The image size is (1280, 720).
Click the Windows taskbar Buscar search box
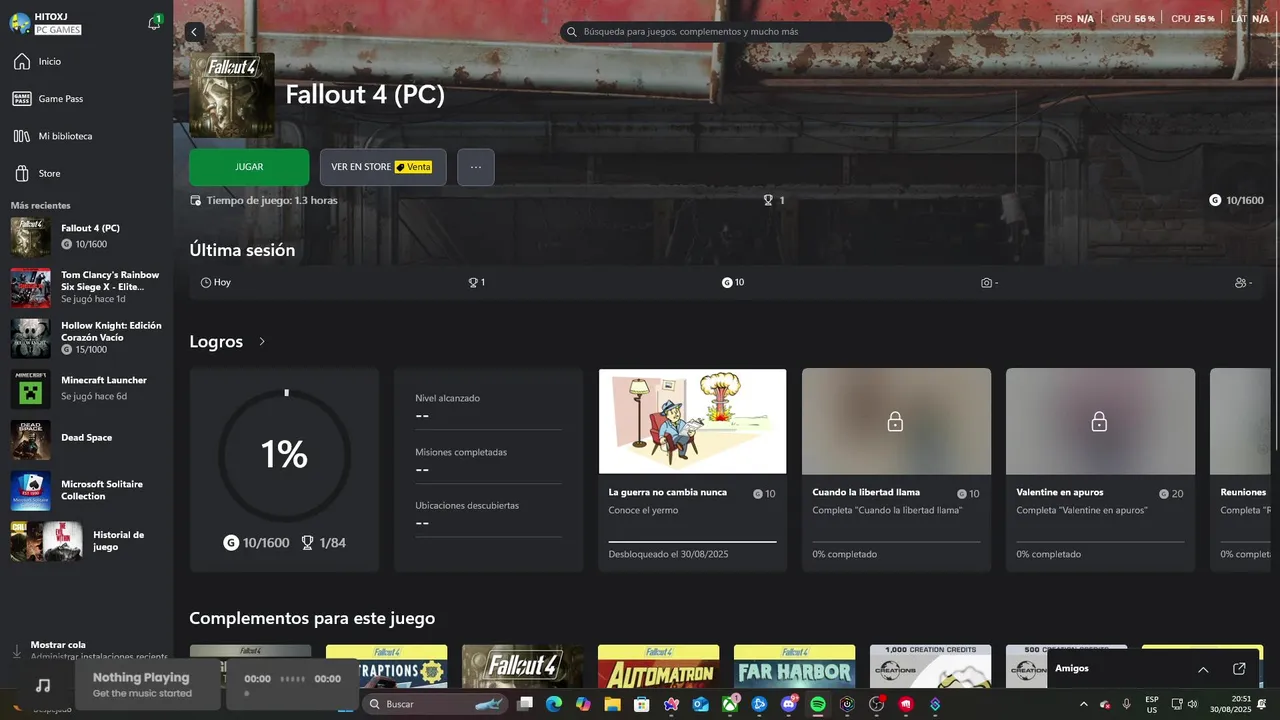(x=436, y=704)
